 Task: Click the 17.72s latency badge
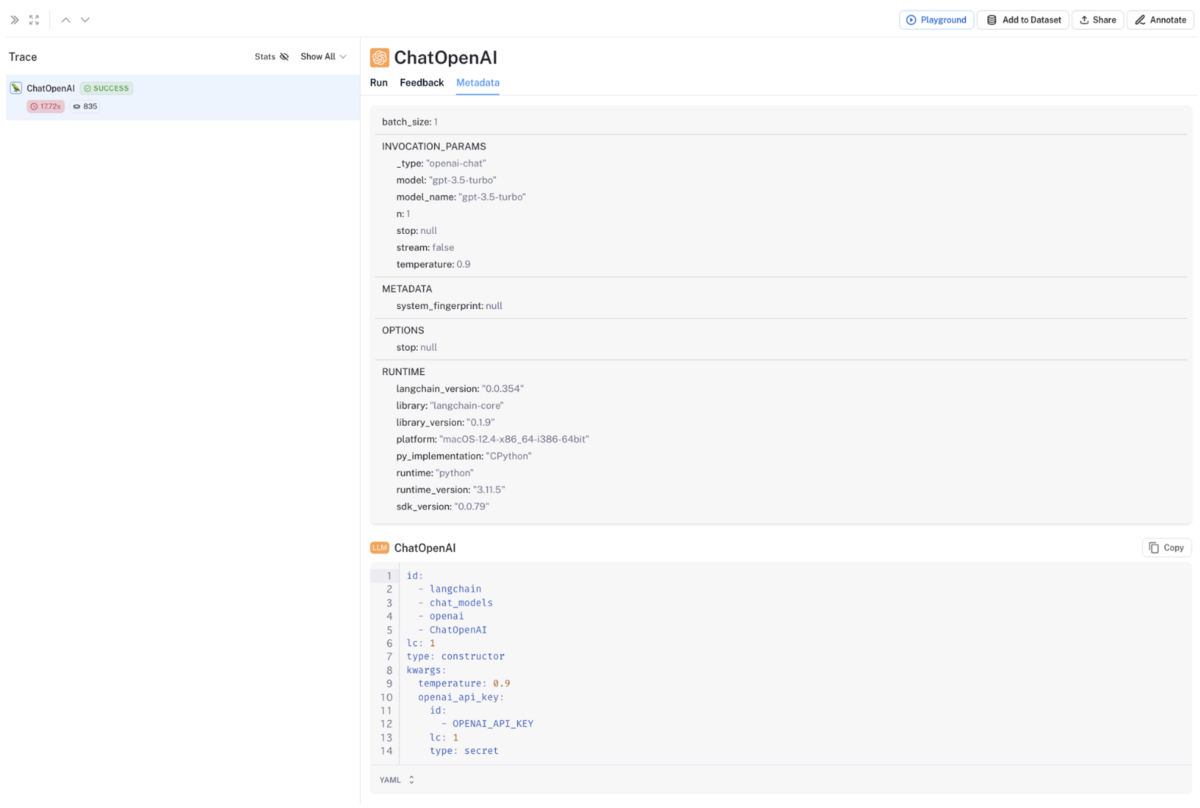(x=46, y=106)
